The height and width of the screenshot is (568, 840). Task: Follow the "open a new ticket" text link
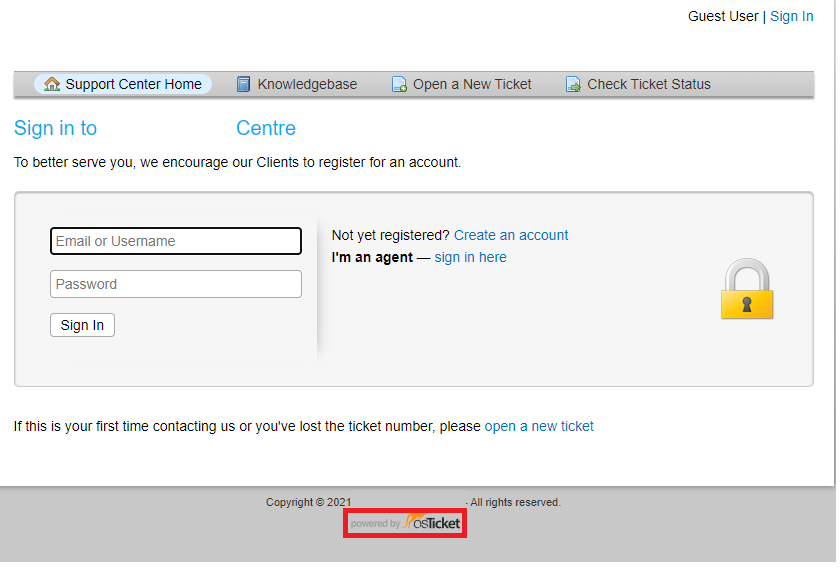pos(539,426)
